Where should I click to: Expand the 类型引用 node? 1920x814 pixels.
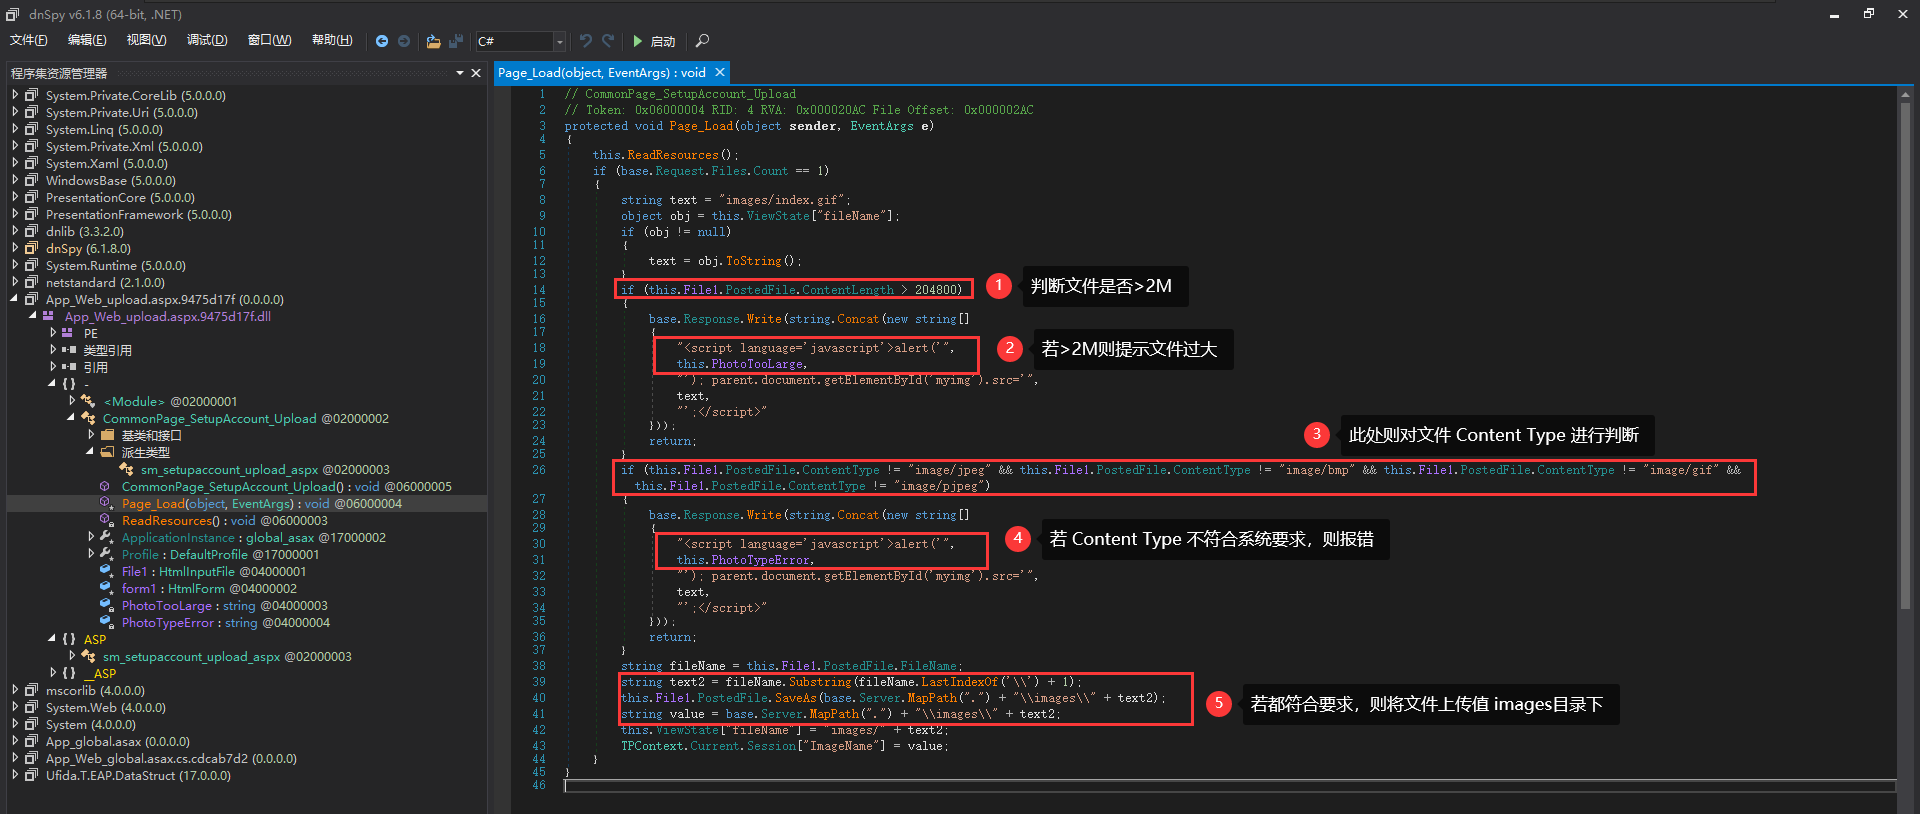tap(53, 350)
